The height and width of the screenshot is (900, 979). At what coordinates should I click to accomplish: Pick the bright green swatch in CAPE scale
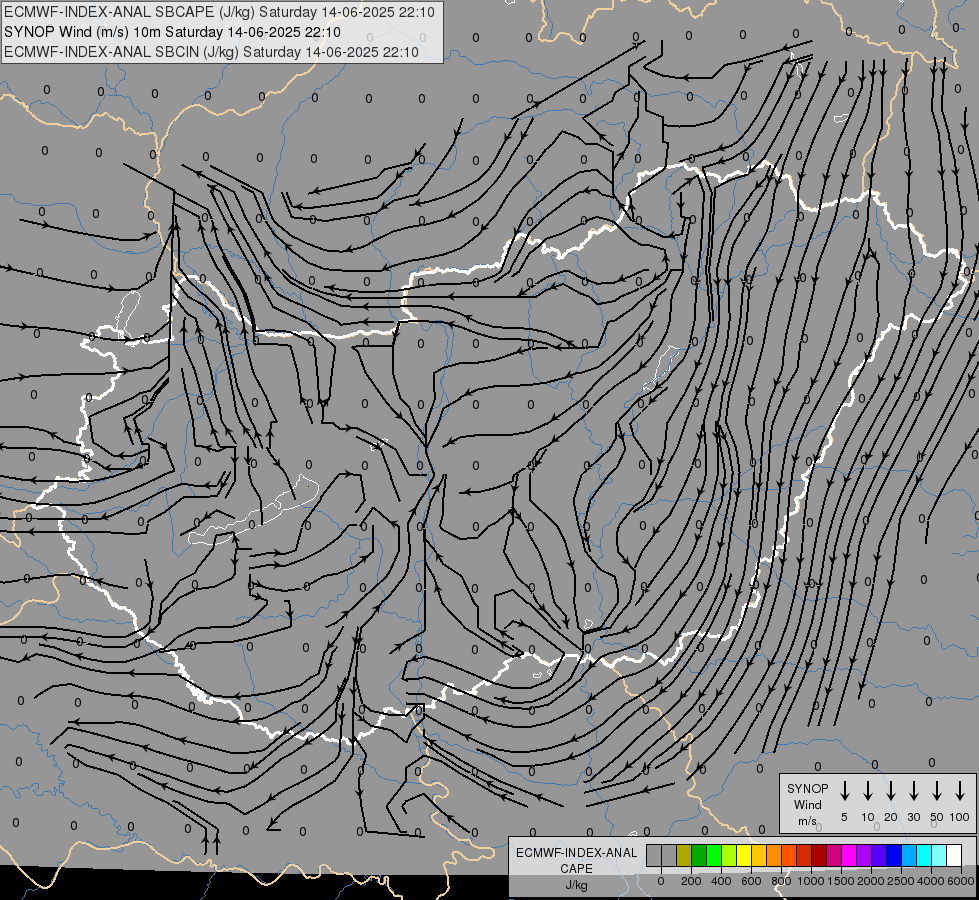coord(714,855)
